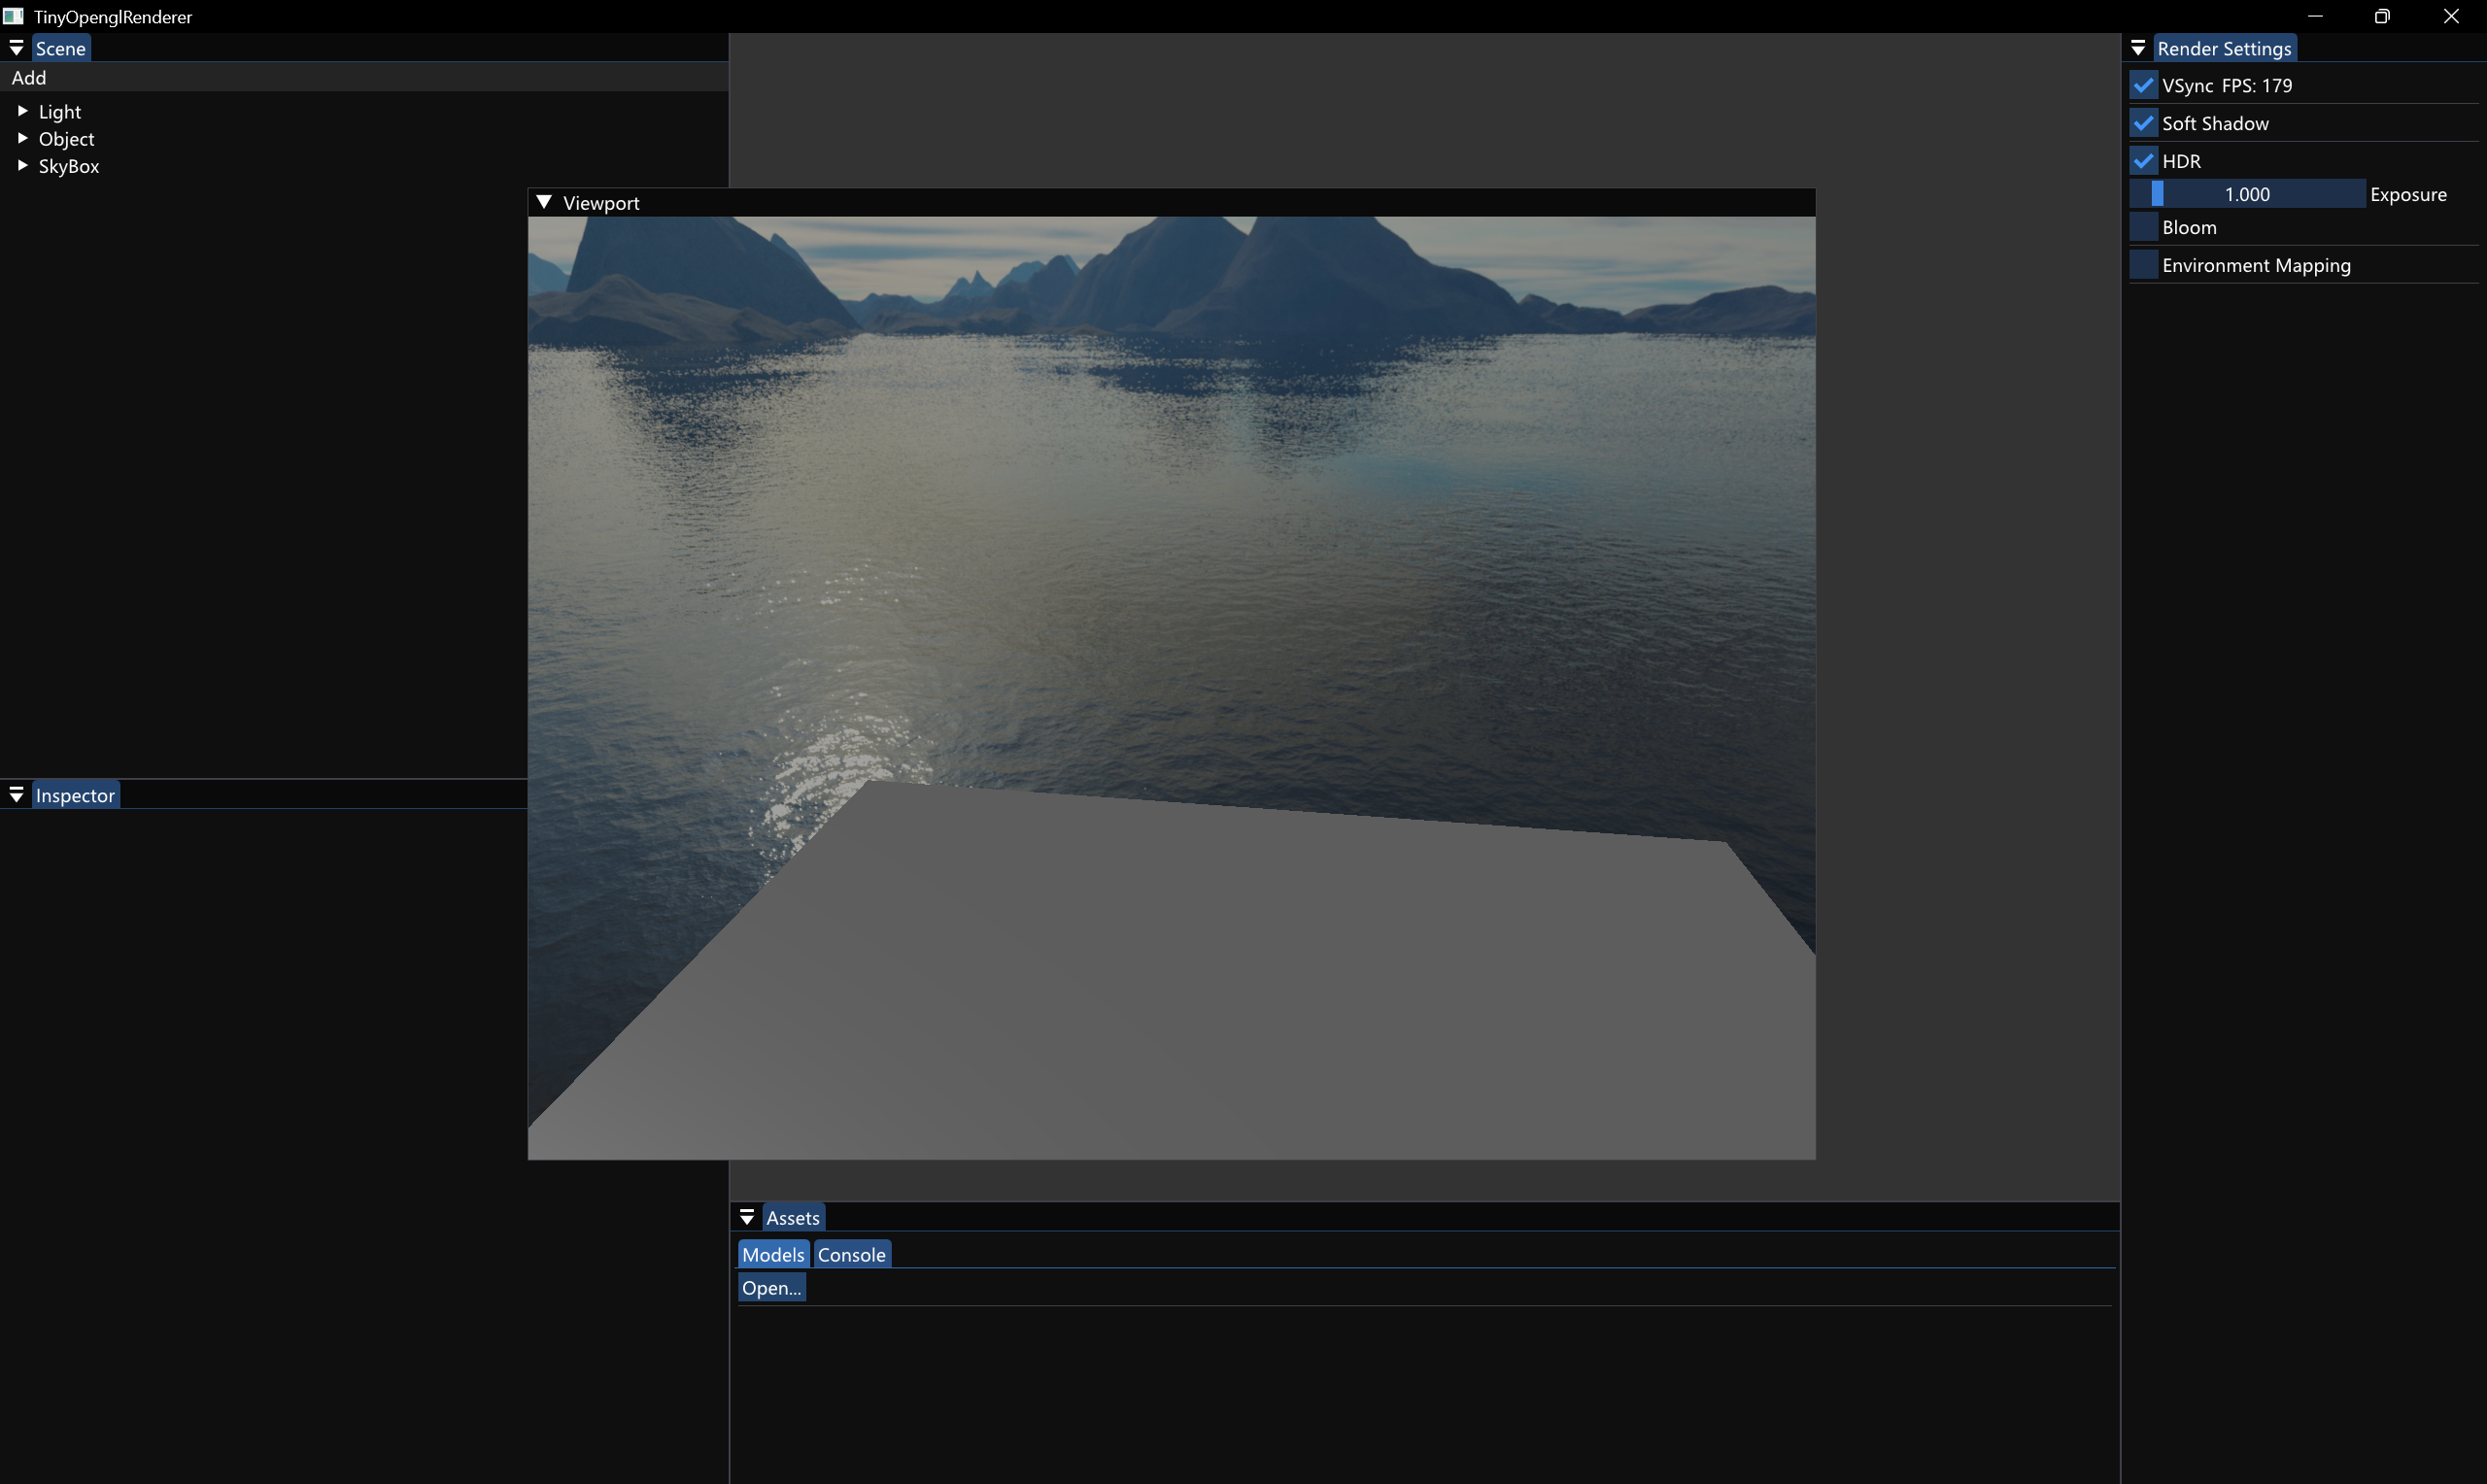The width and height of the screenshot is (2487, 1484).
Task: Collapse the Viewport window triangle
Action: click(x=544, y=202)
